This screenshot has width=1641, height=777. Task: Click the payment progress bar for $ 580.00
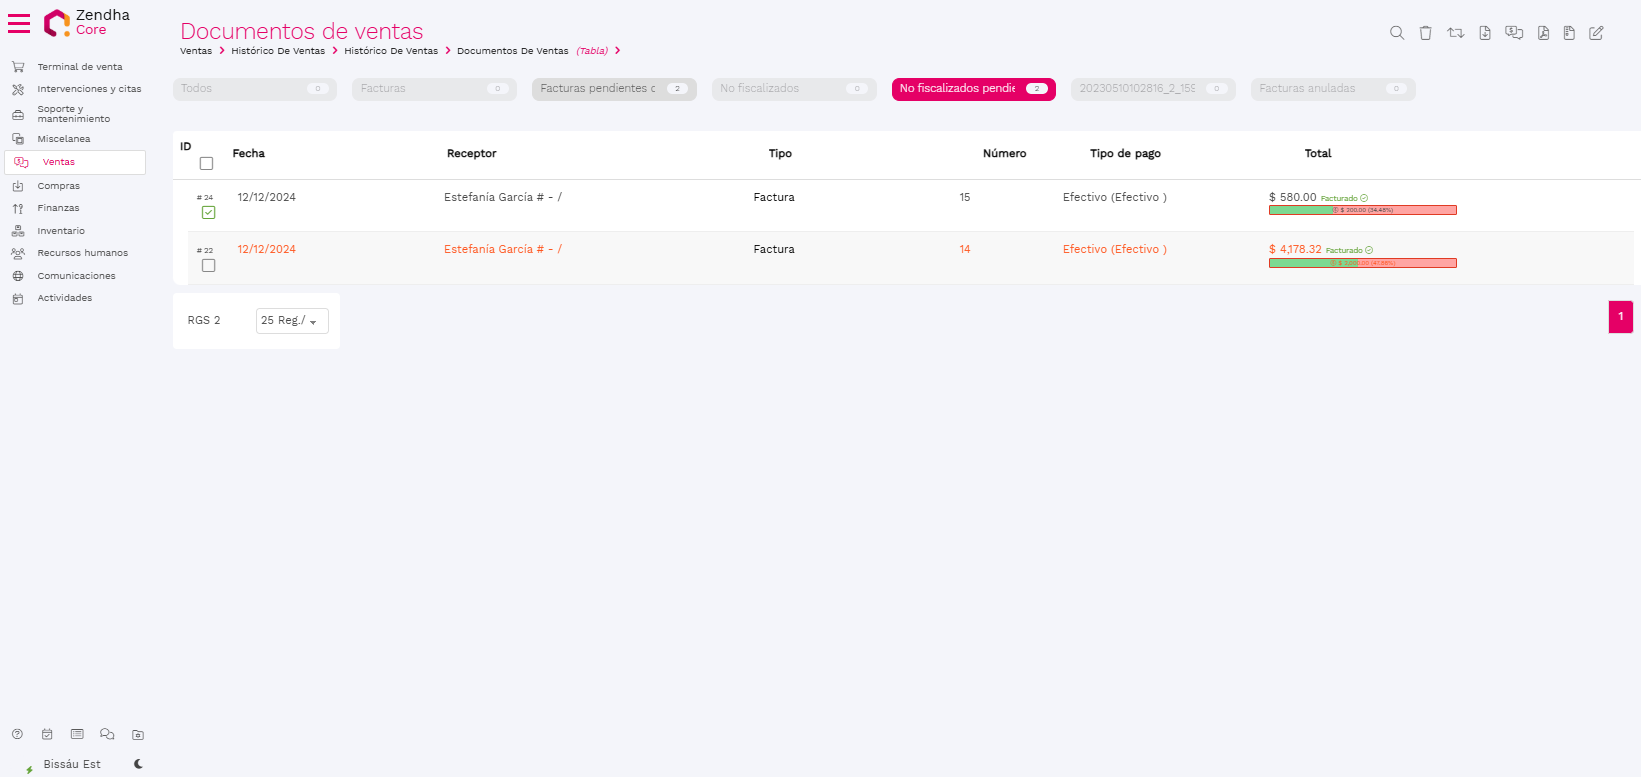[x=1362, y=210]
